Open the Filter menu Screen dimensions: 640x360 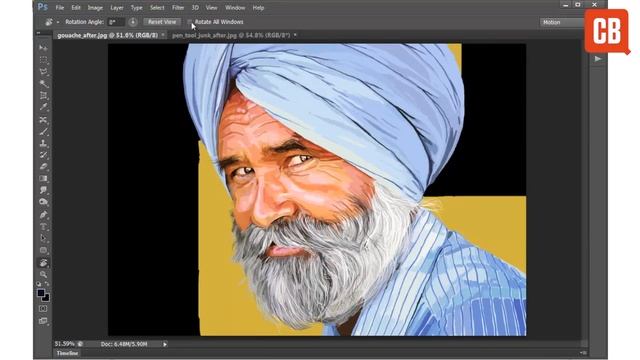pyautogui.click(x=178, y=8)
